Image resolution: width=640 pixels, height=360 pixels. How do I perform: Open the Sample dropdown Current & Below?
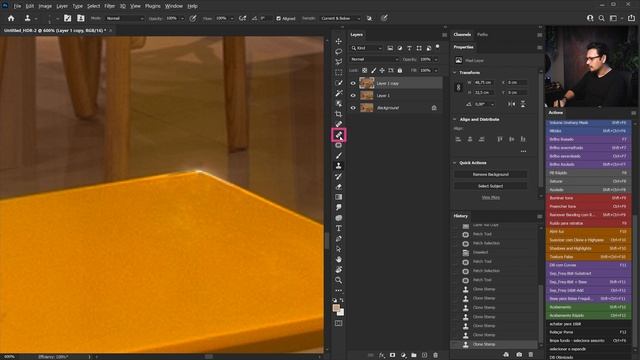(340, 18)
